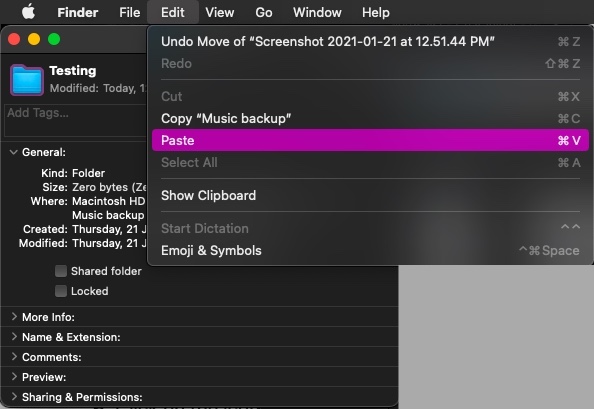Click the "Kind: Folder" text

(73, 173)
